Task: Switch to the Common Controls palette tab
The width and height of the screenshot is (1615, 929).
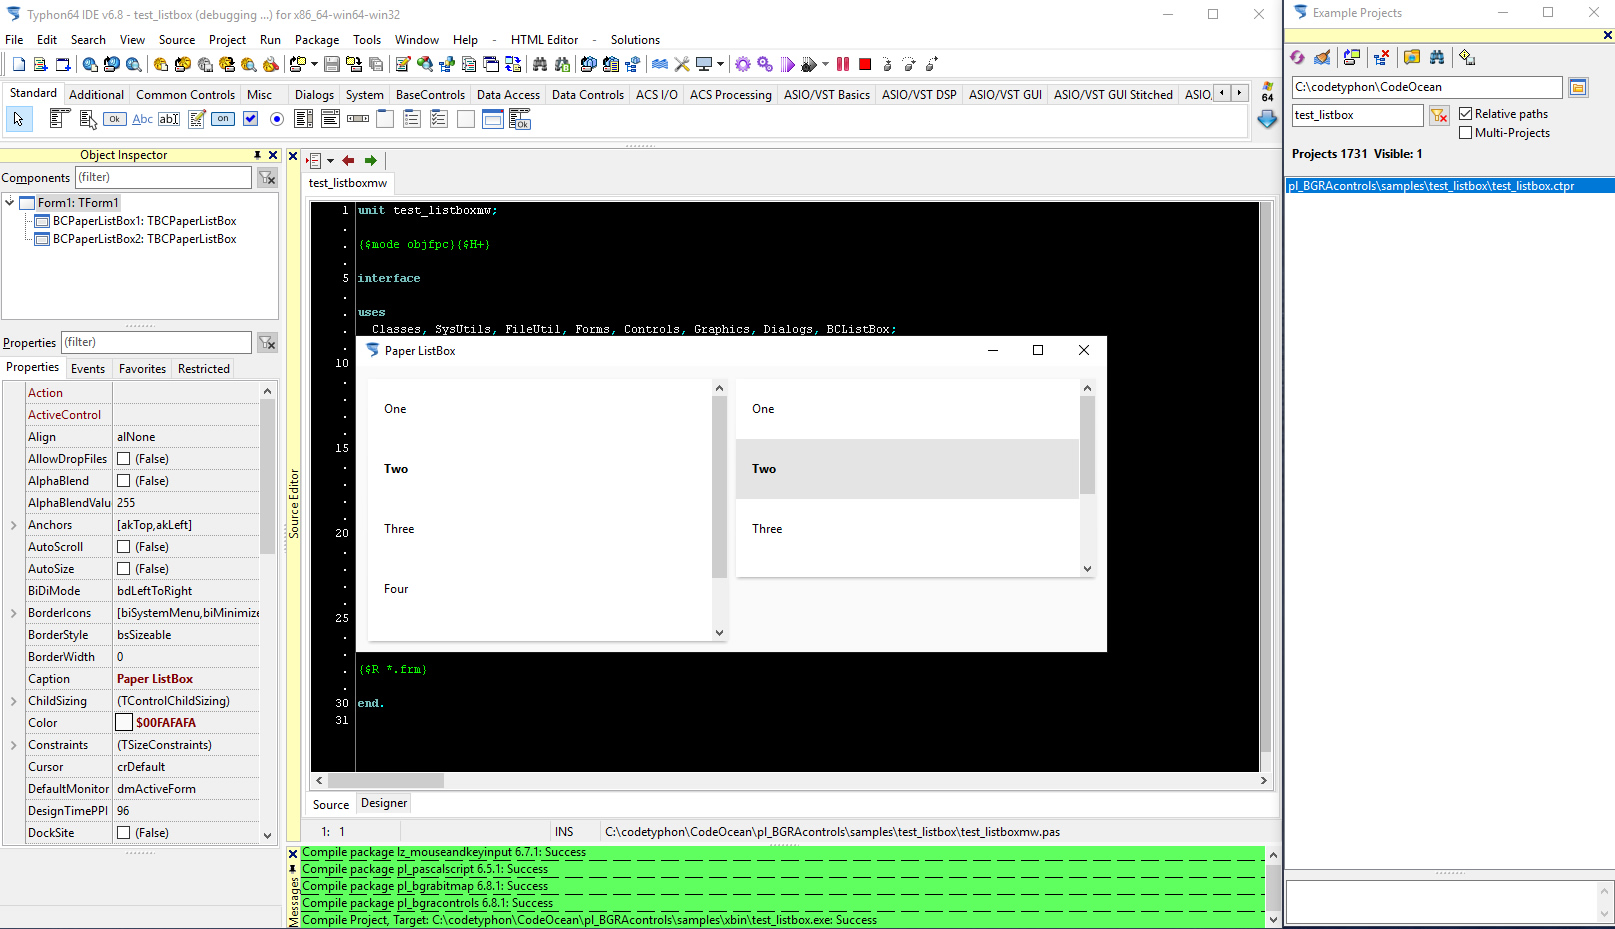Action: (x=186, y=95)
